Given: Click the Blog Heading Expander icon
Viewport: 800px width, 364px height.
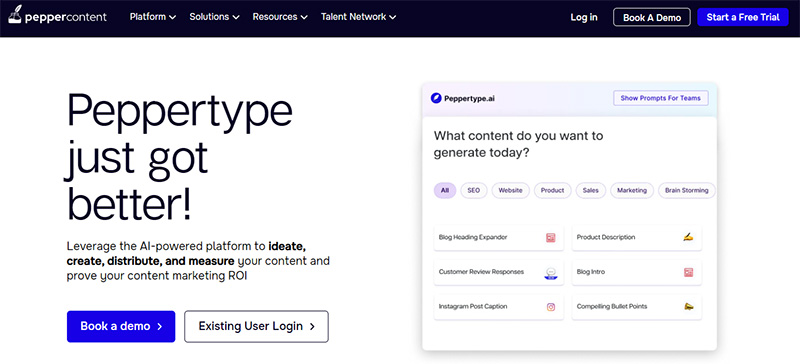Looking at the screenshot, I should click(x=550, y=237).
